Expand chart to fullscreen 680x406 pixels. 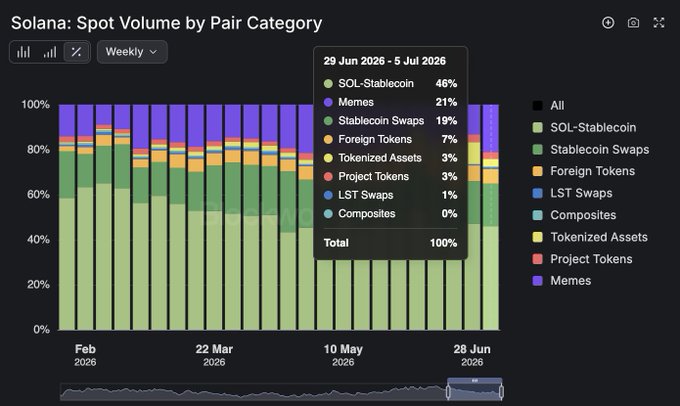tap(659, 23)
